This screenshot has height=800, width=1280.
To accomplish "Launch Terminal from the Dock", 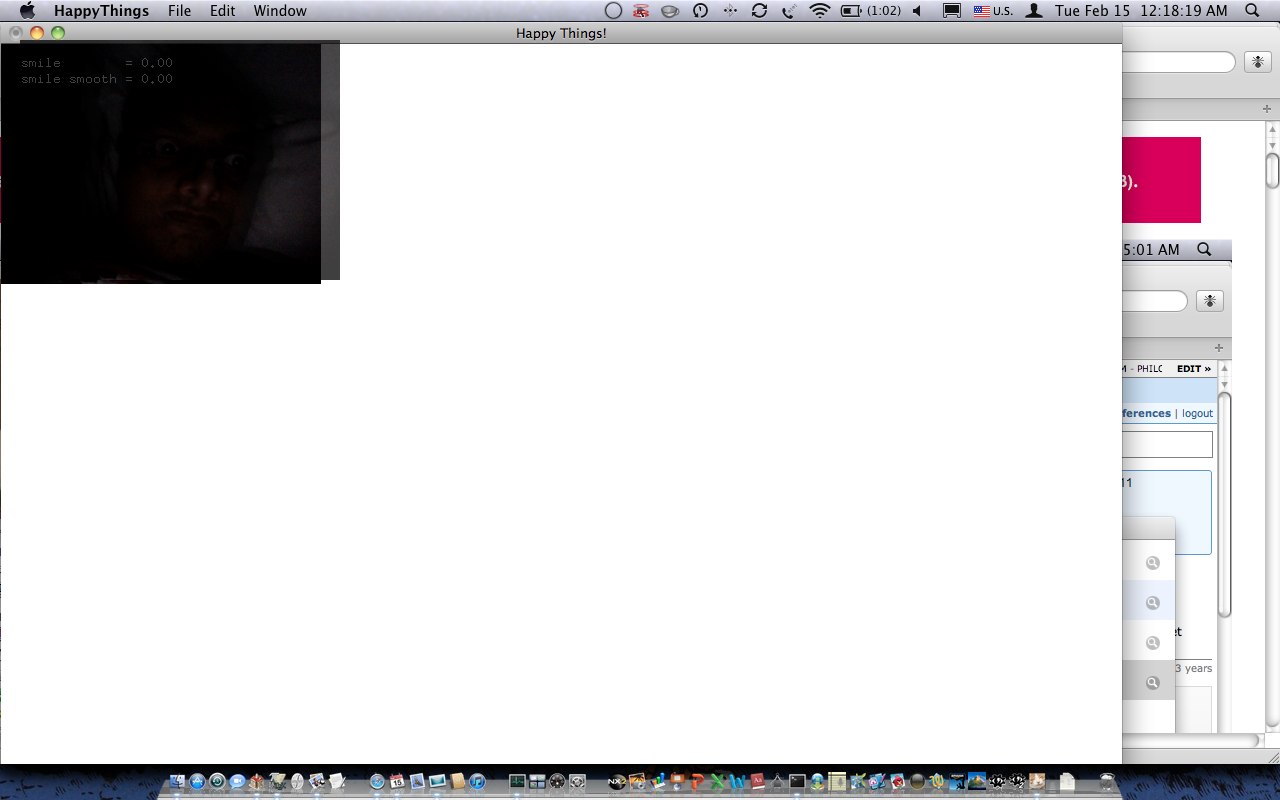I will click(797, 781).
